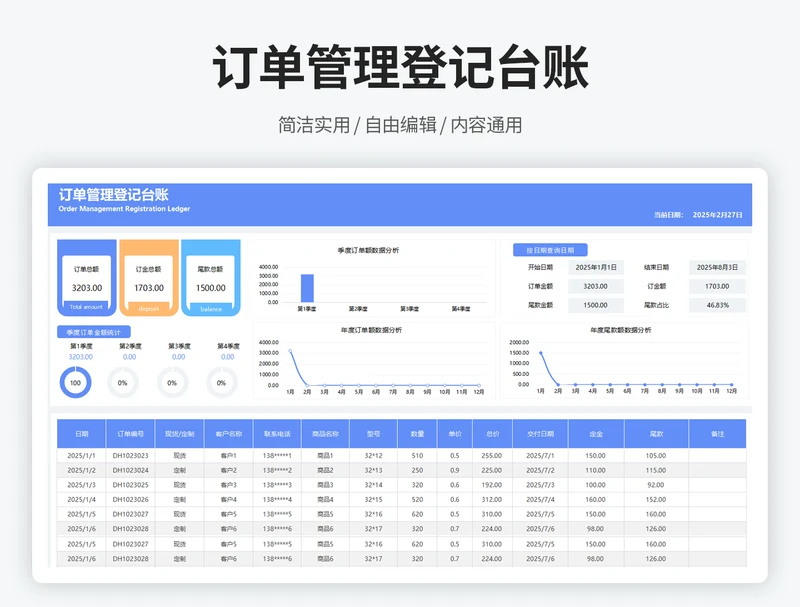Click the 交付日期 column header
800x607 pixels.
540,434
